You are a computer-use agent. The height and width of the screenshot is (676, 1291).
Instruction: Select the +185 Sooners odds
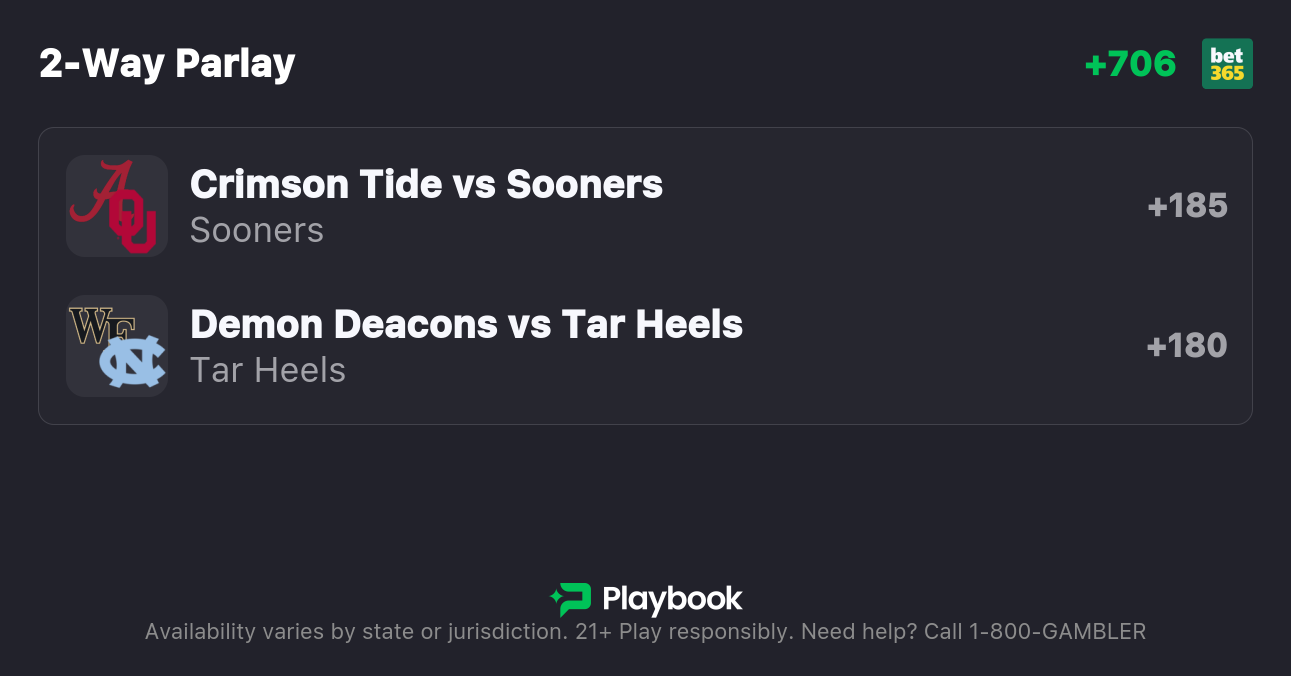pyautogui.click(x=1187, y=206)
